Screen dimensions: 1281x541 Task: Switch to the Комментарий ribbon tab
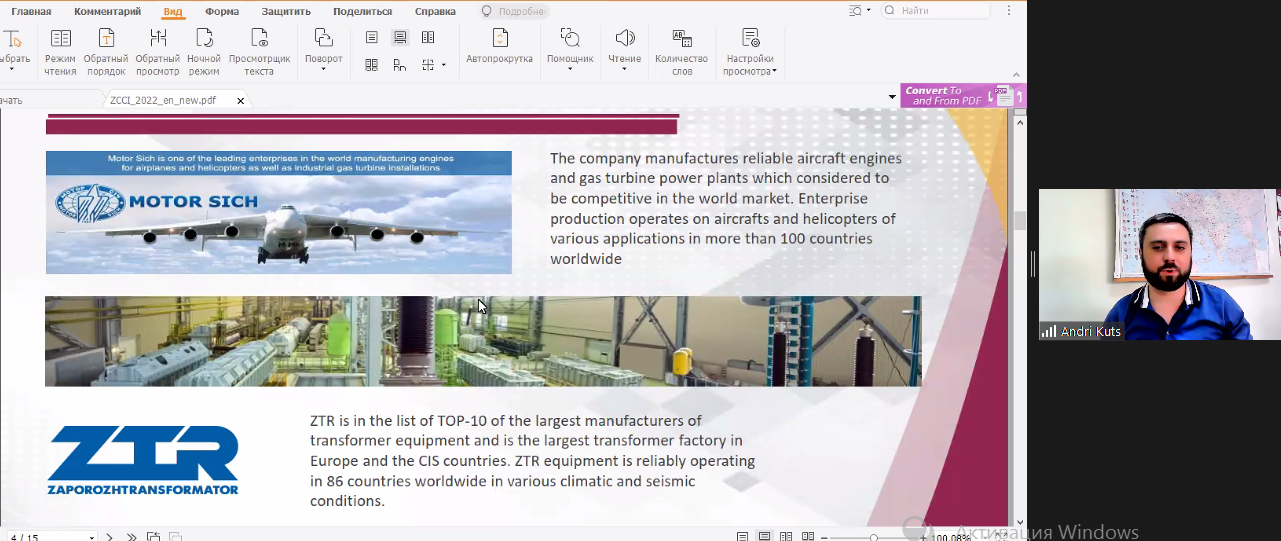tap(107, 11)
